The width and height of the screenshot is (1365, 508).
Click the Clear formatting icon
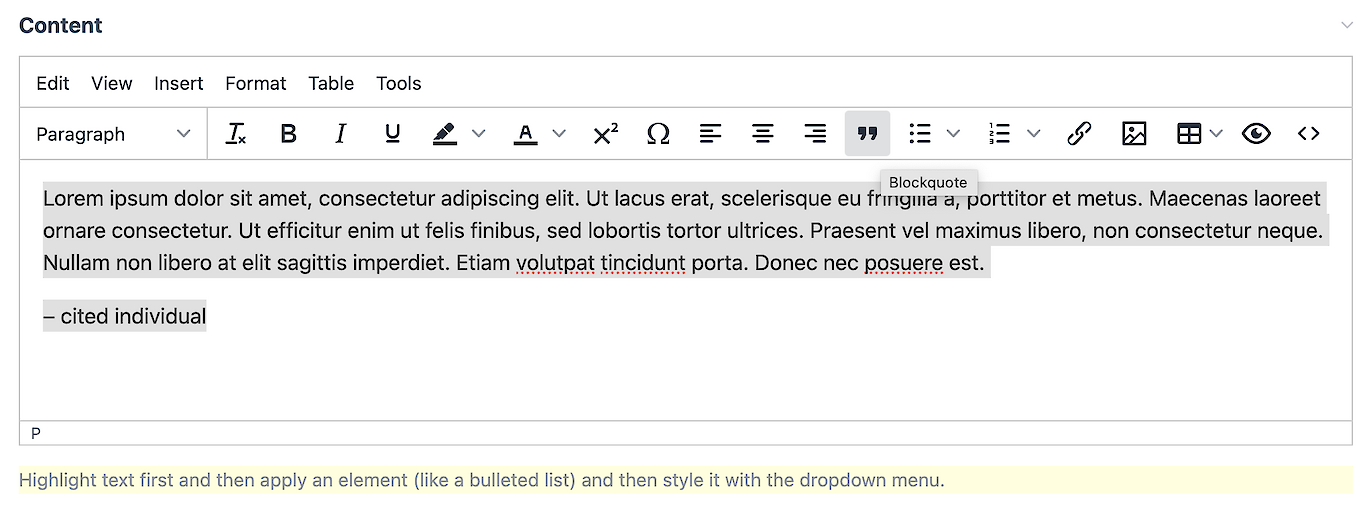236,134
